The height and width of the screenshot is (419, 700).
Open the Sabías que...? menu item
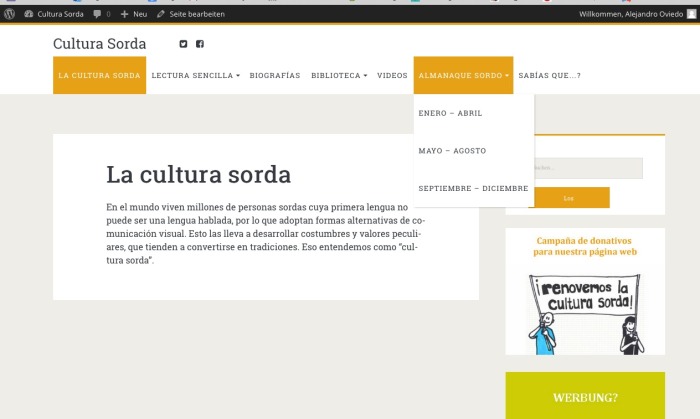550,75
